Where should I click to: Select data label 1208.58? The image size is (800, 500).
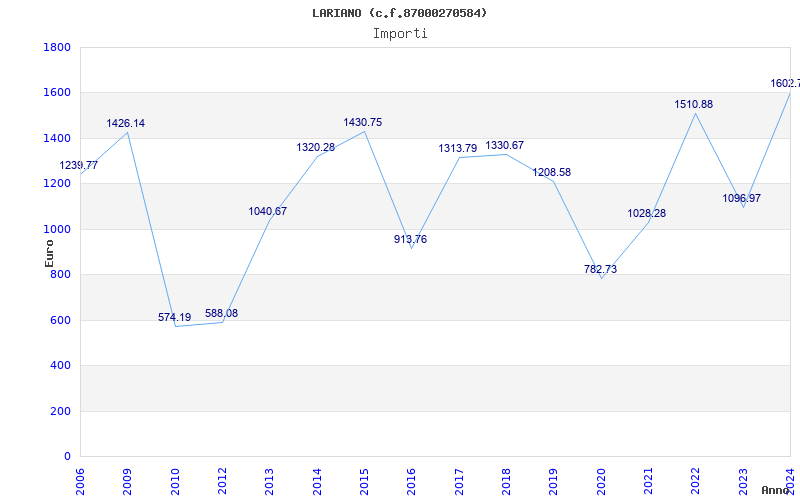[552, 172]
